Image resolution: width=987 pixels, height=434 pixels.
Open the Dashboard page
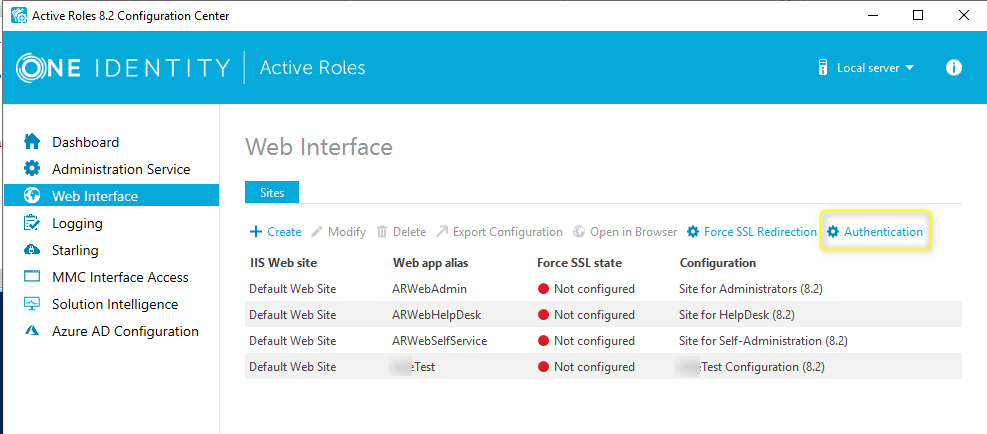(x=86, y=142)
